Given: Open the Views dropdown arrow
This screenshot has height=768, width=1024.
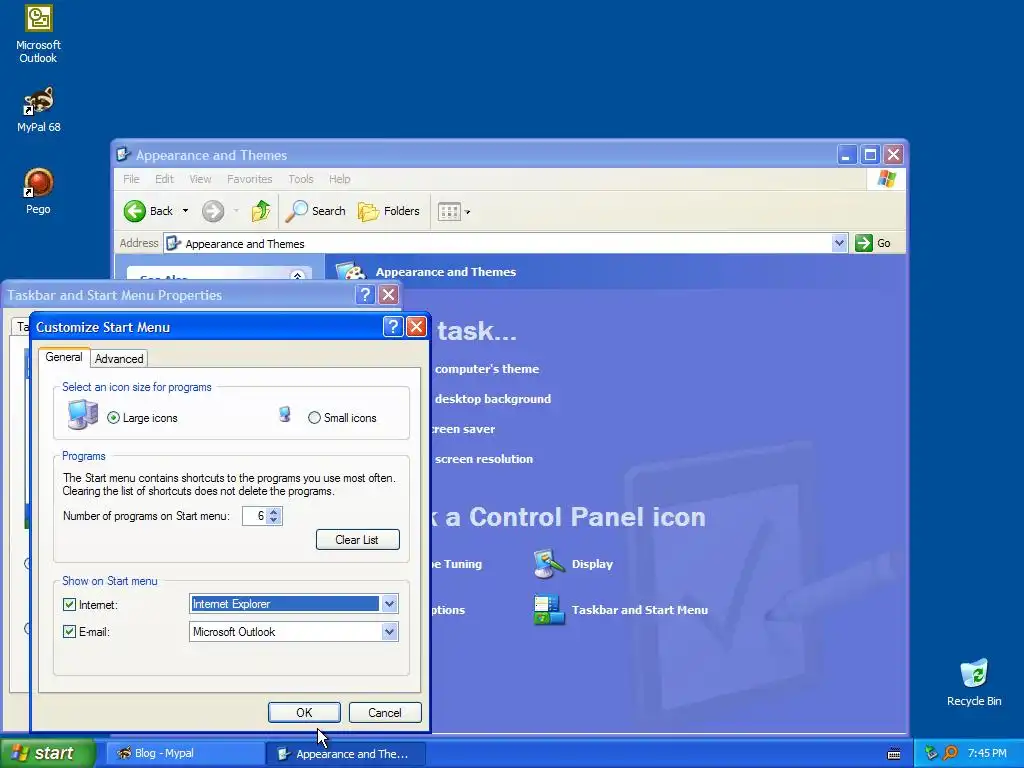Looking at the screenshot, I should 467,212.
